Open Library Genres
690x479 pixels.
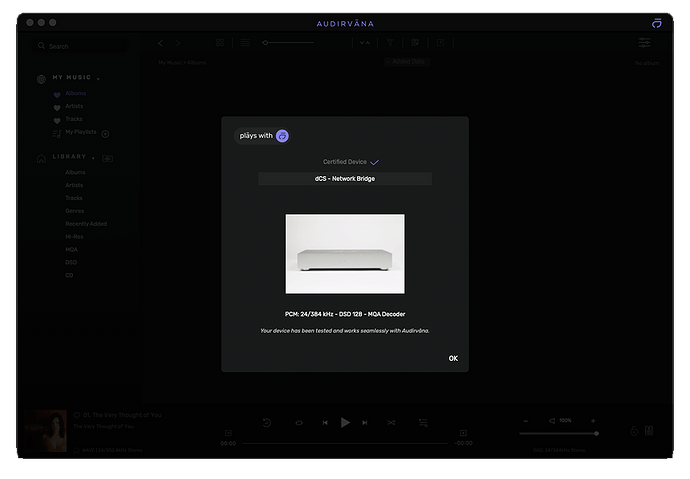click(74, 211)
